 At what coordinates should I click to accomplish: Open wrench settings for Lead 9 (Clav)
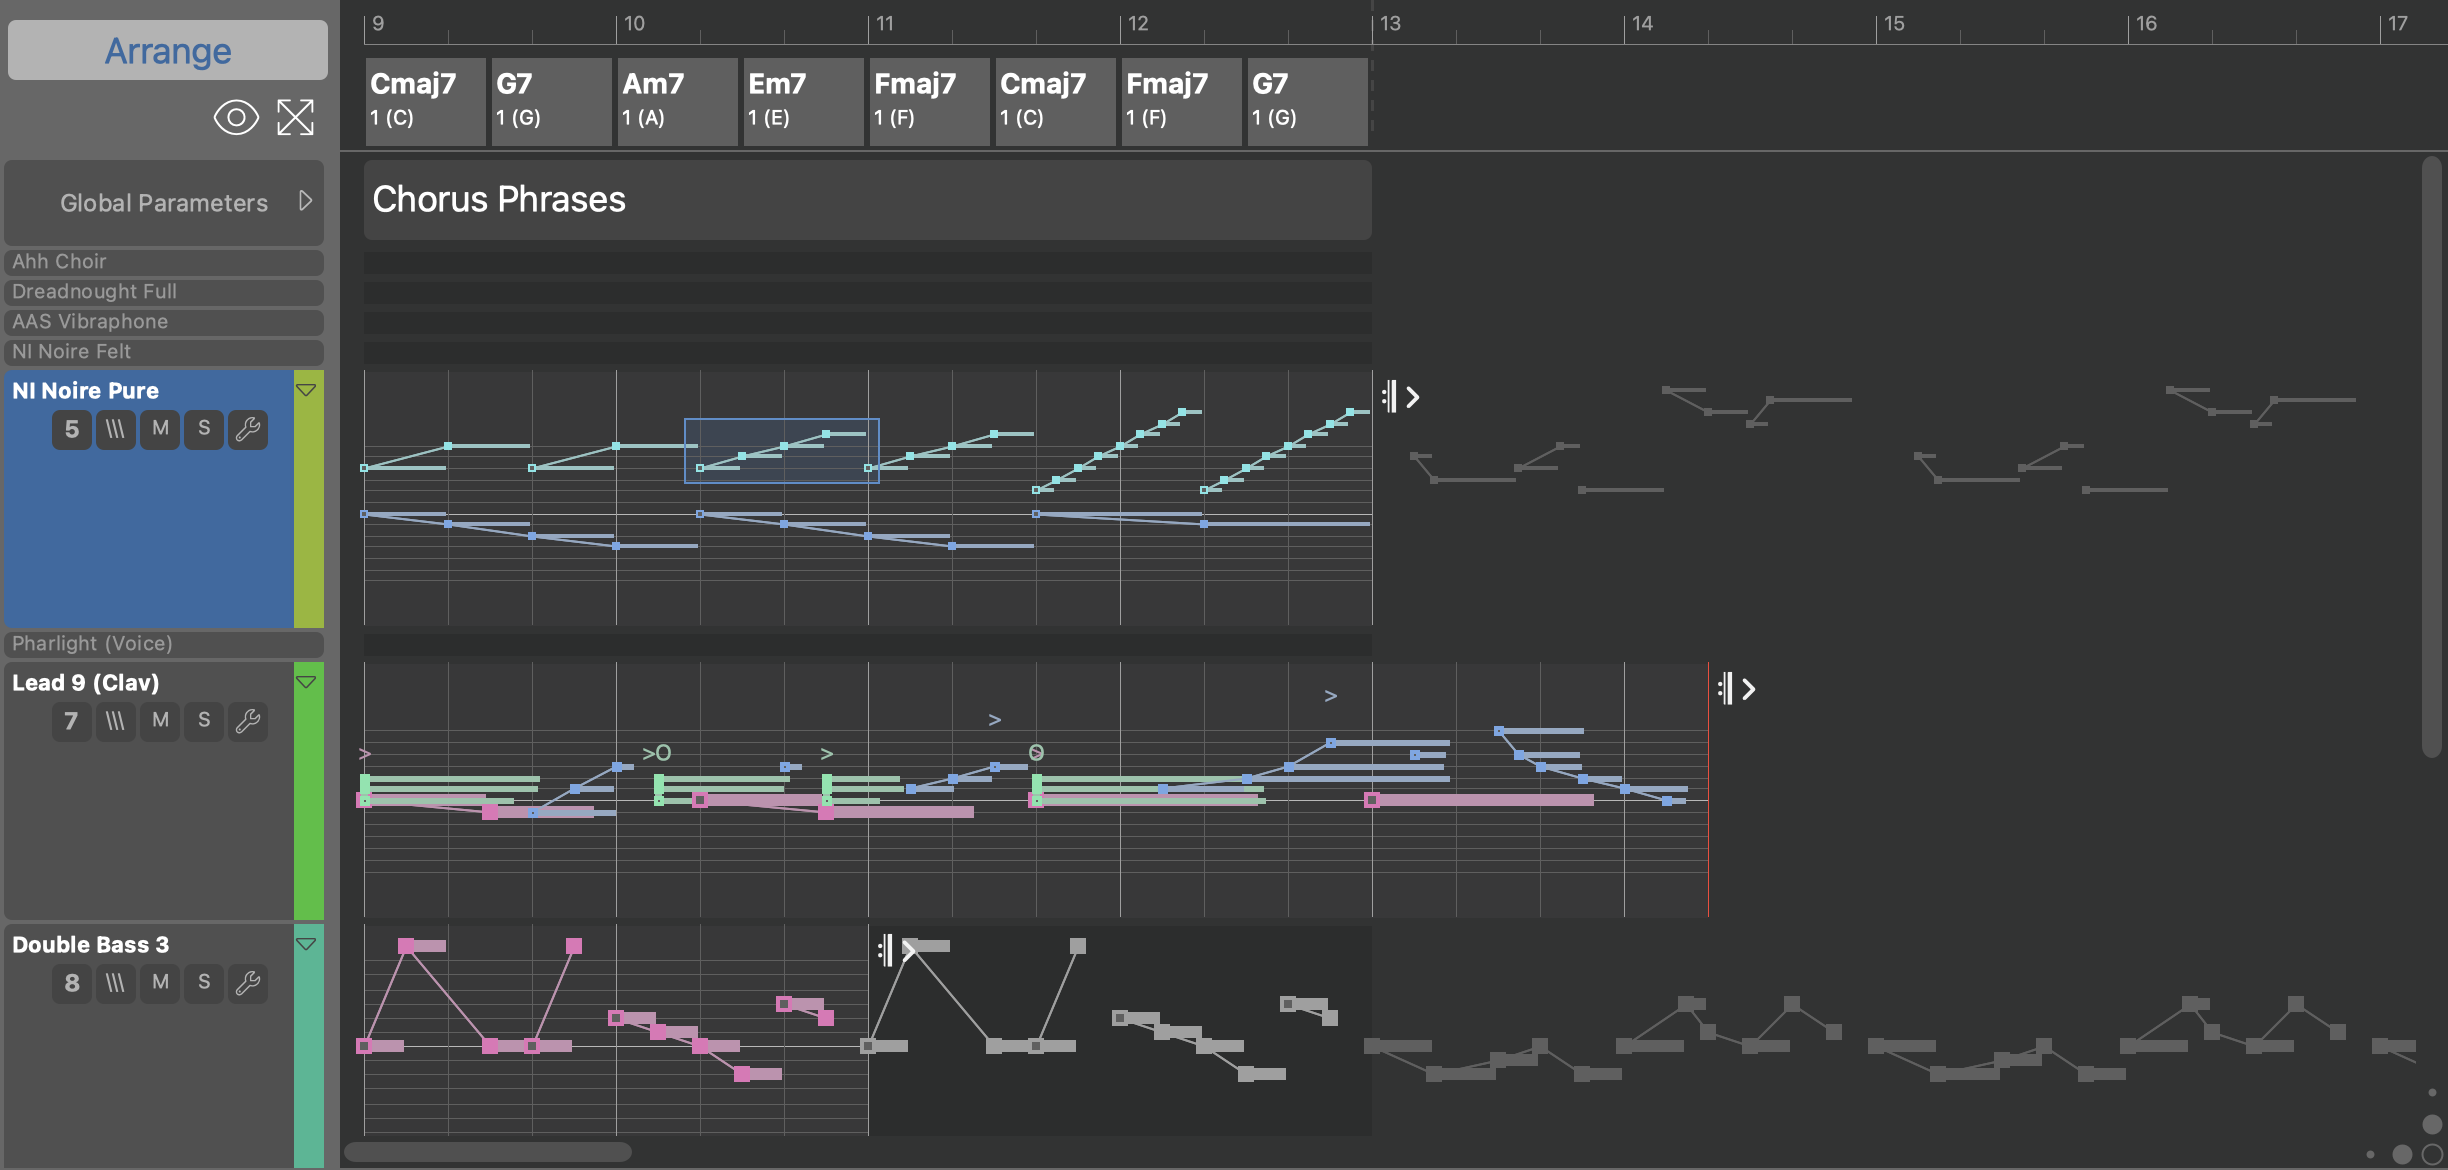[248, 721]
